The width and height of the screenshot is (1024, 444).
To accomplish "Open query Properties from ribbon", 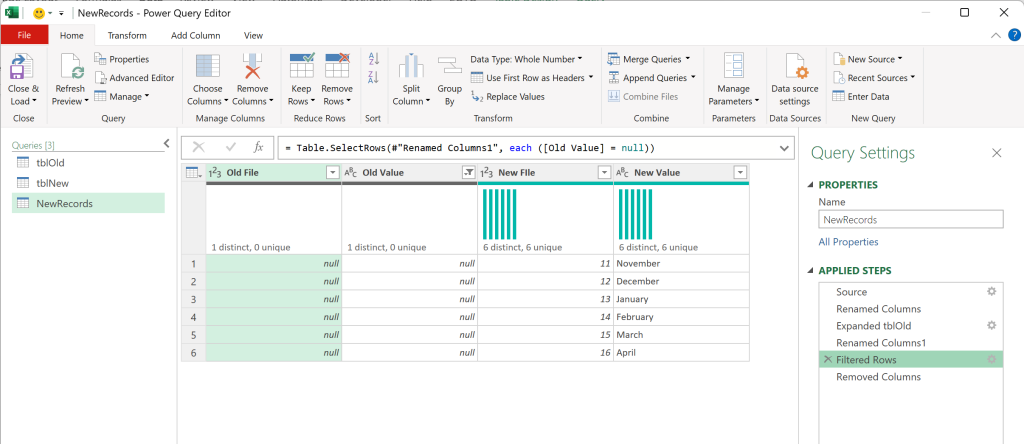I will [121, 59].
